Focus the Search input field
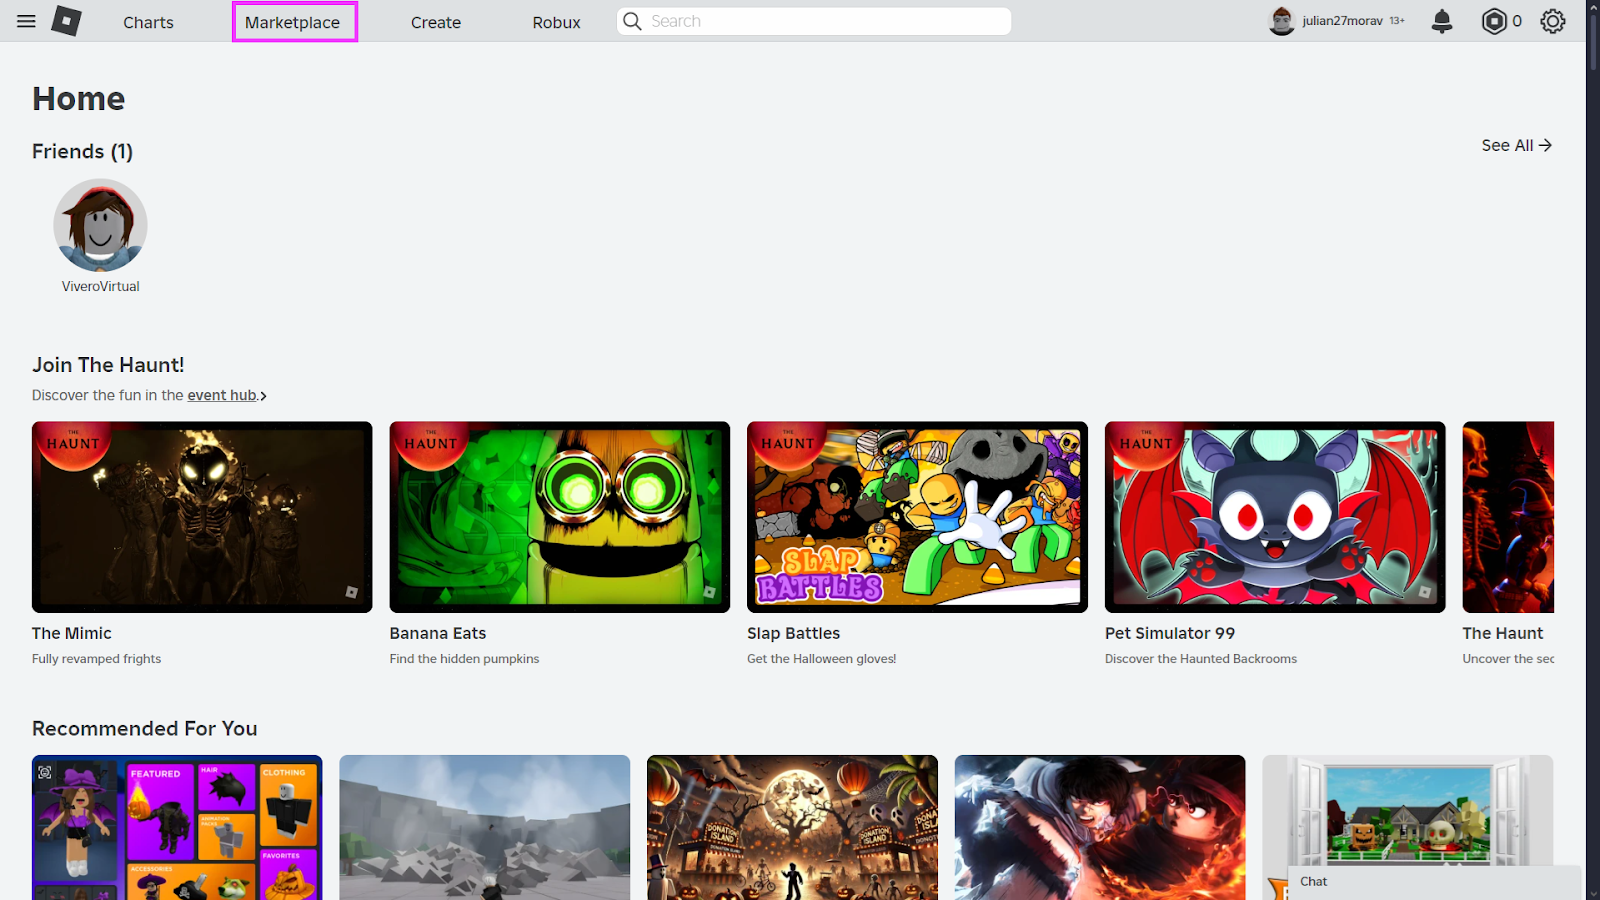 814,21
